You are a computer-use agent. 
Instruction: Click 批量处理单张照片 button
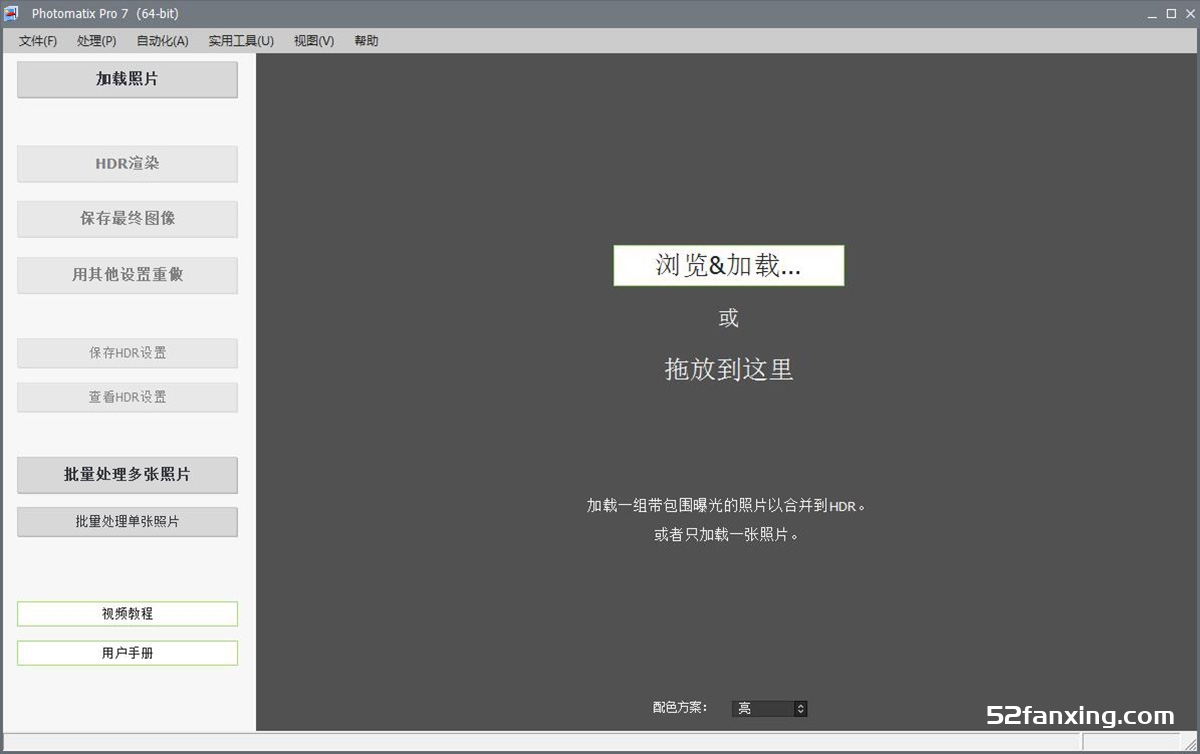tap(127, 521)
